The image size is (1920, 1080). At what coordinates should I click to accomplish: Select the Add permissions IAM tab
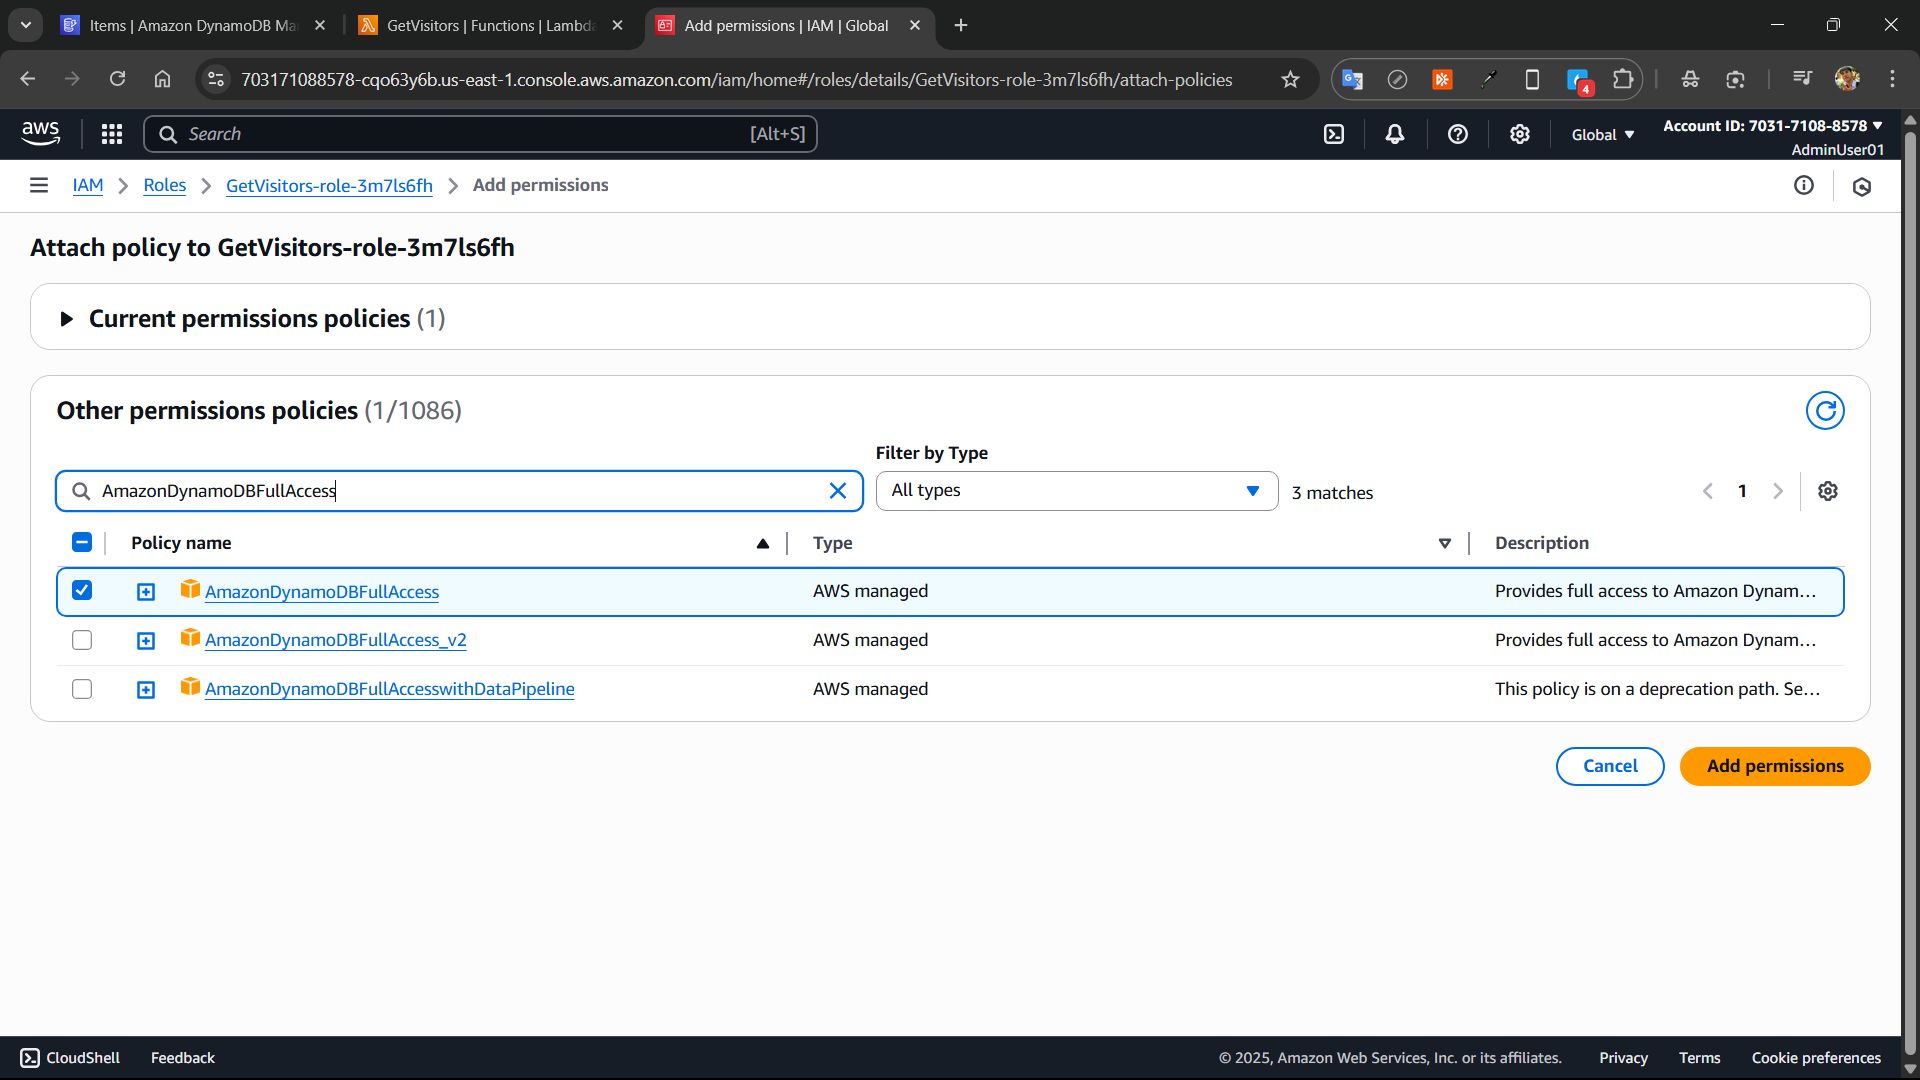point(787,25)
